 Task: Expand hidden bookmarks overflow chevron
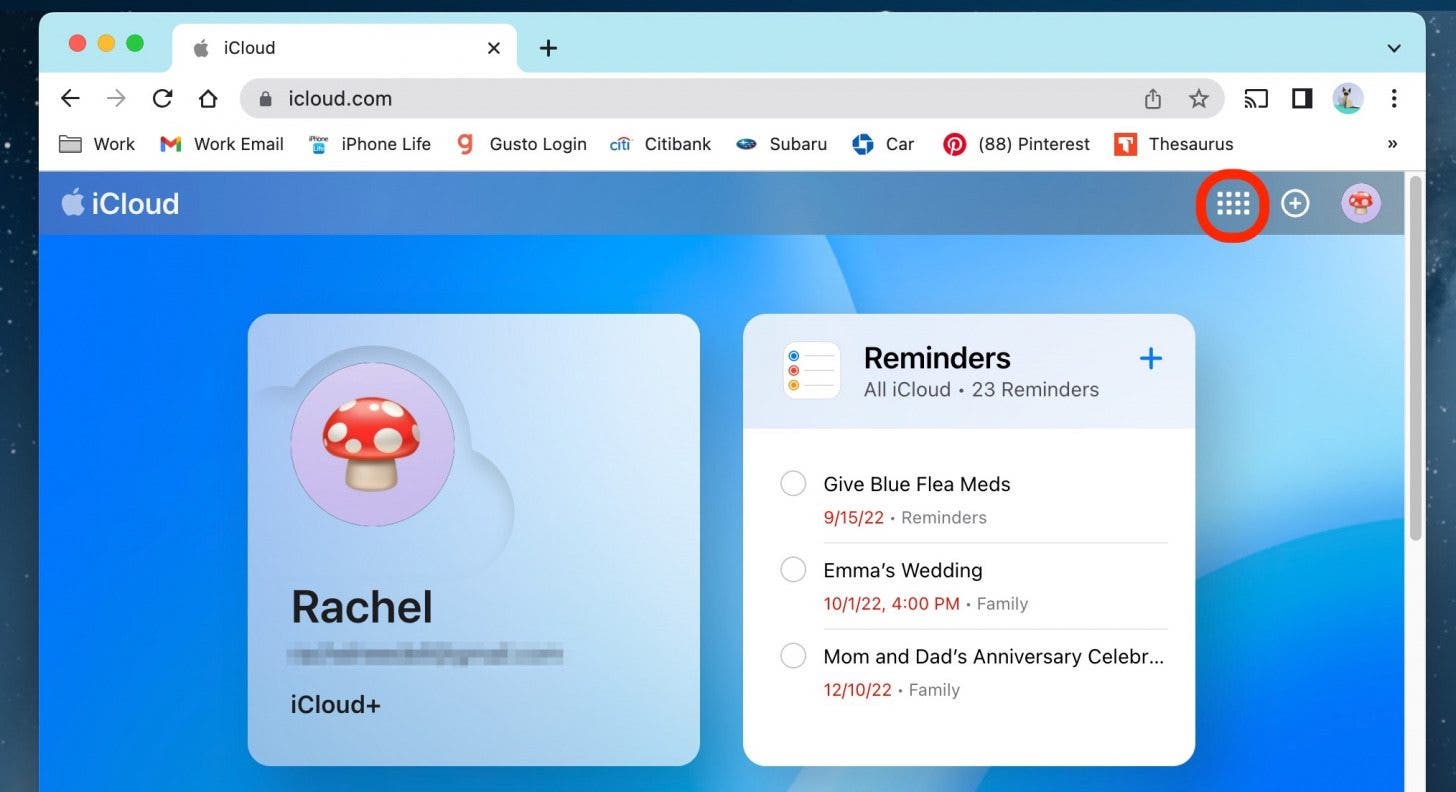[x=1392, y=144]
